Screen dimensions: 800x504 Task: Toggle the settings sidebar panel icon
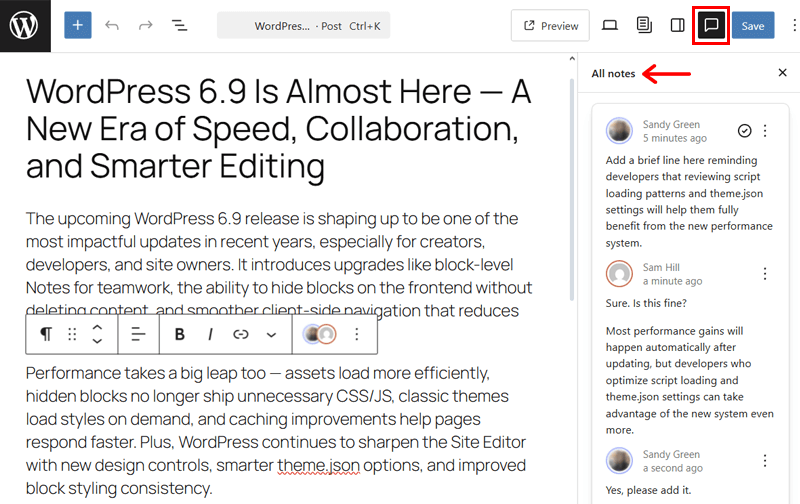pyautogui.click(x=678, y=25)
